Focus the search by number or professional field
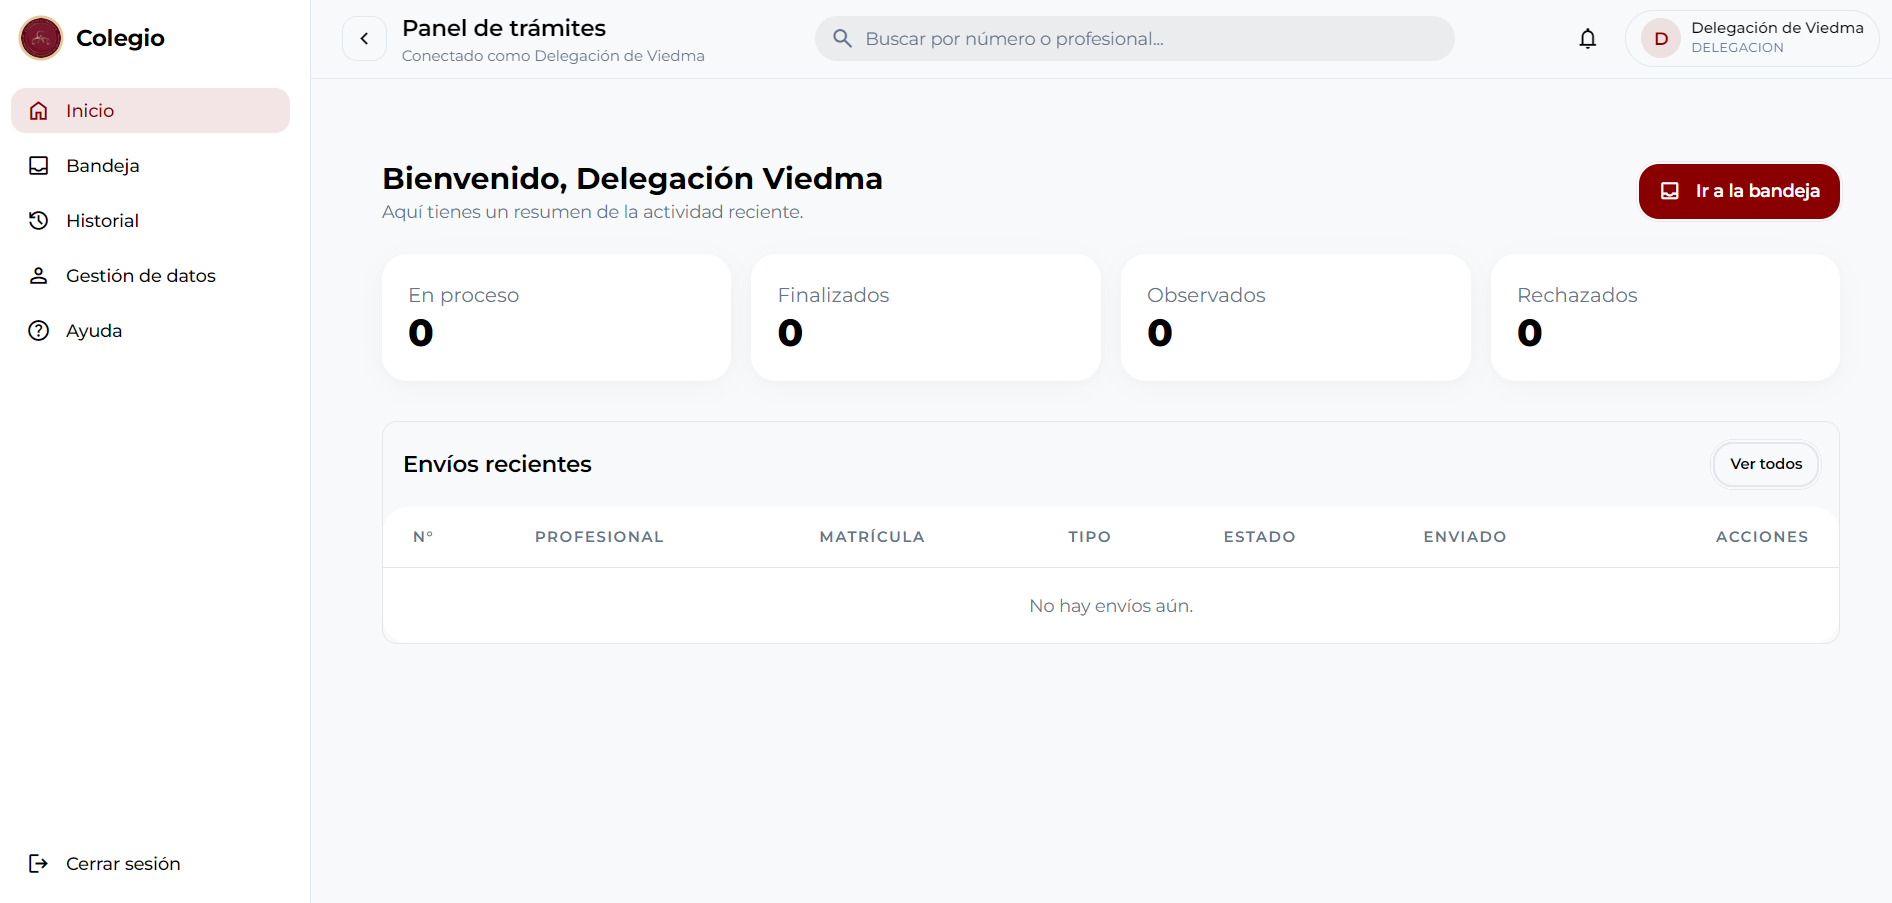Viewport: 1892px width, 903px height. [x=1150, y=39]
